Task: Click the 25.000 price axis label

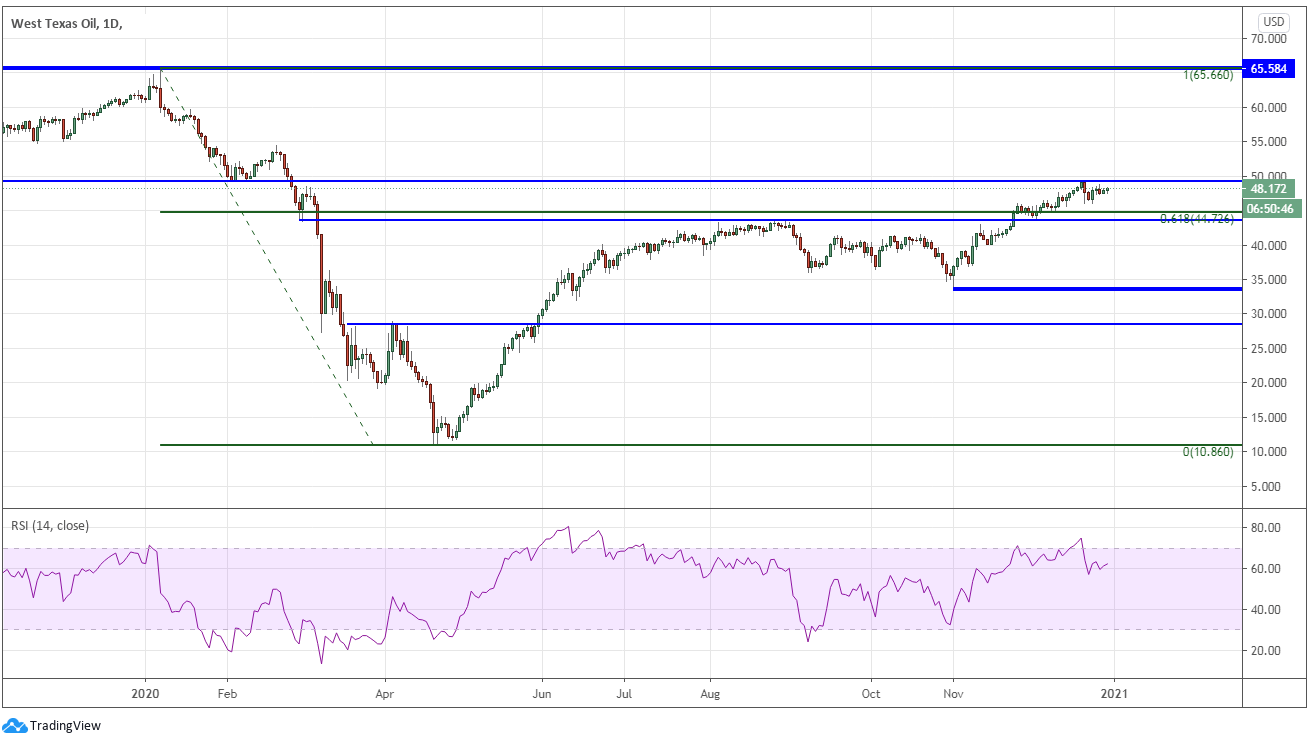Action: click(1268, 349)
